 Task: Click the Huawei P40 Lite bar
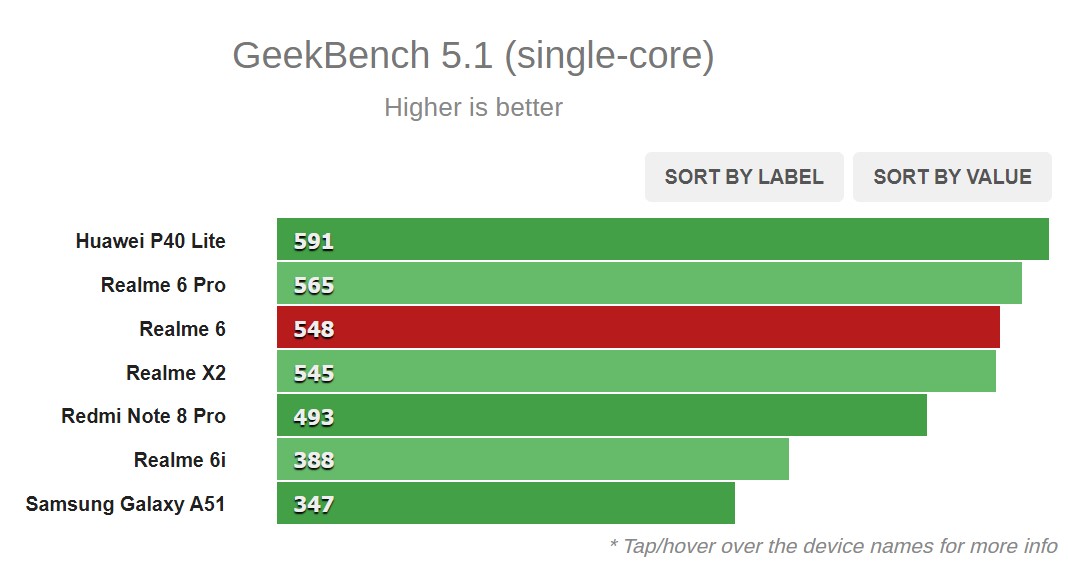663,239
